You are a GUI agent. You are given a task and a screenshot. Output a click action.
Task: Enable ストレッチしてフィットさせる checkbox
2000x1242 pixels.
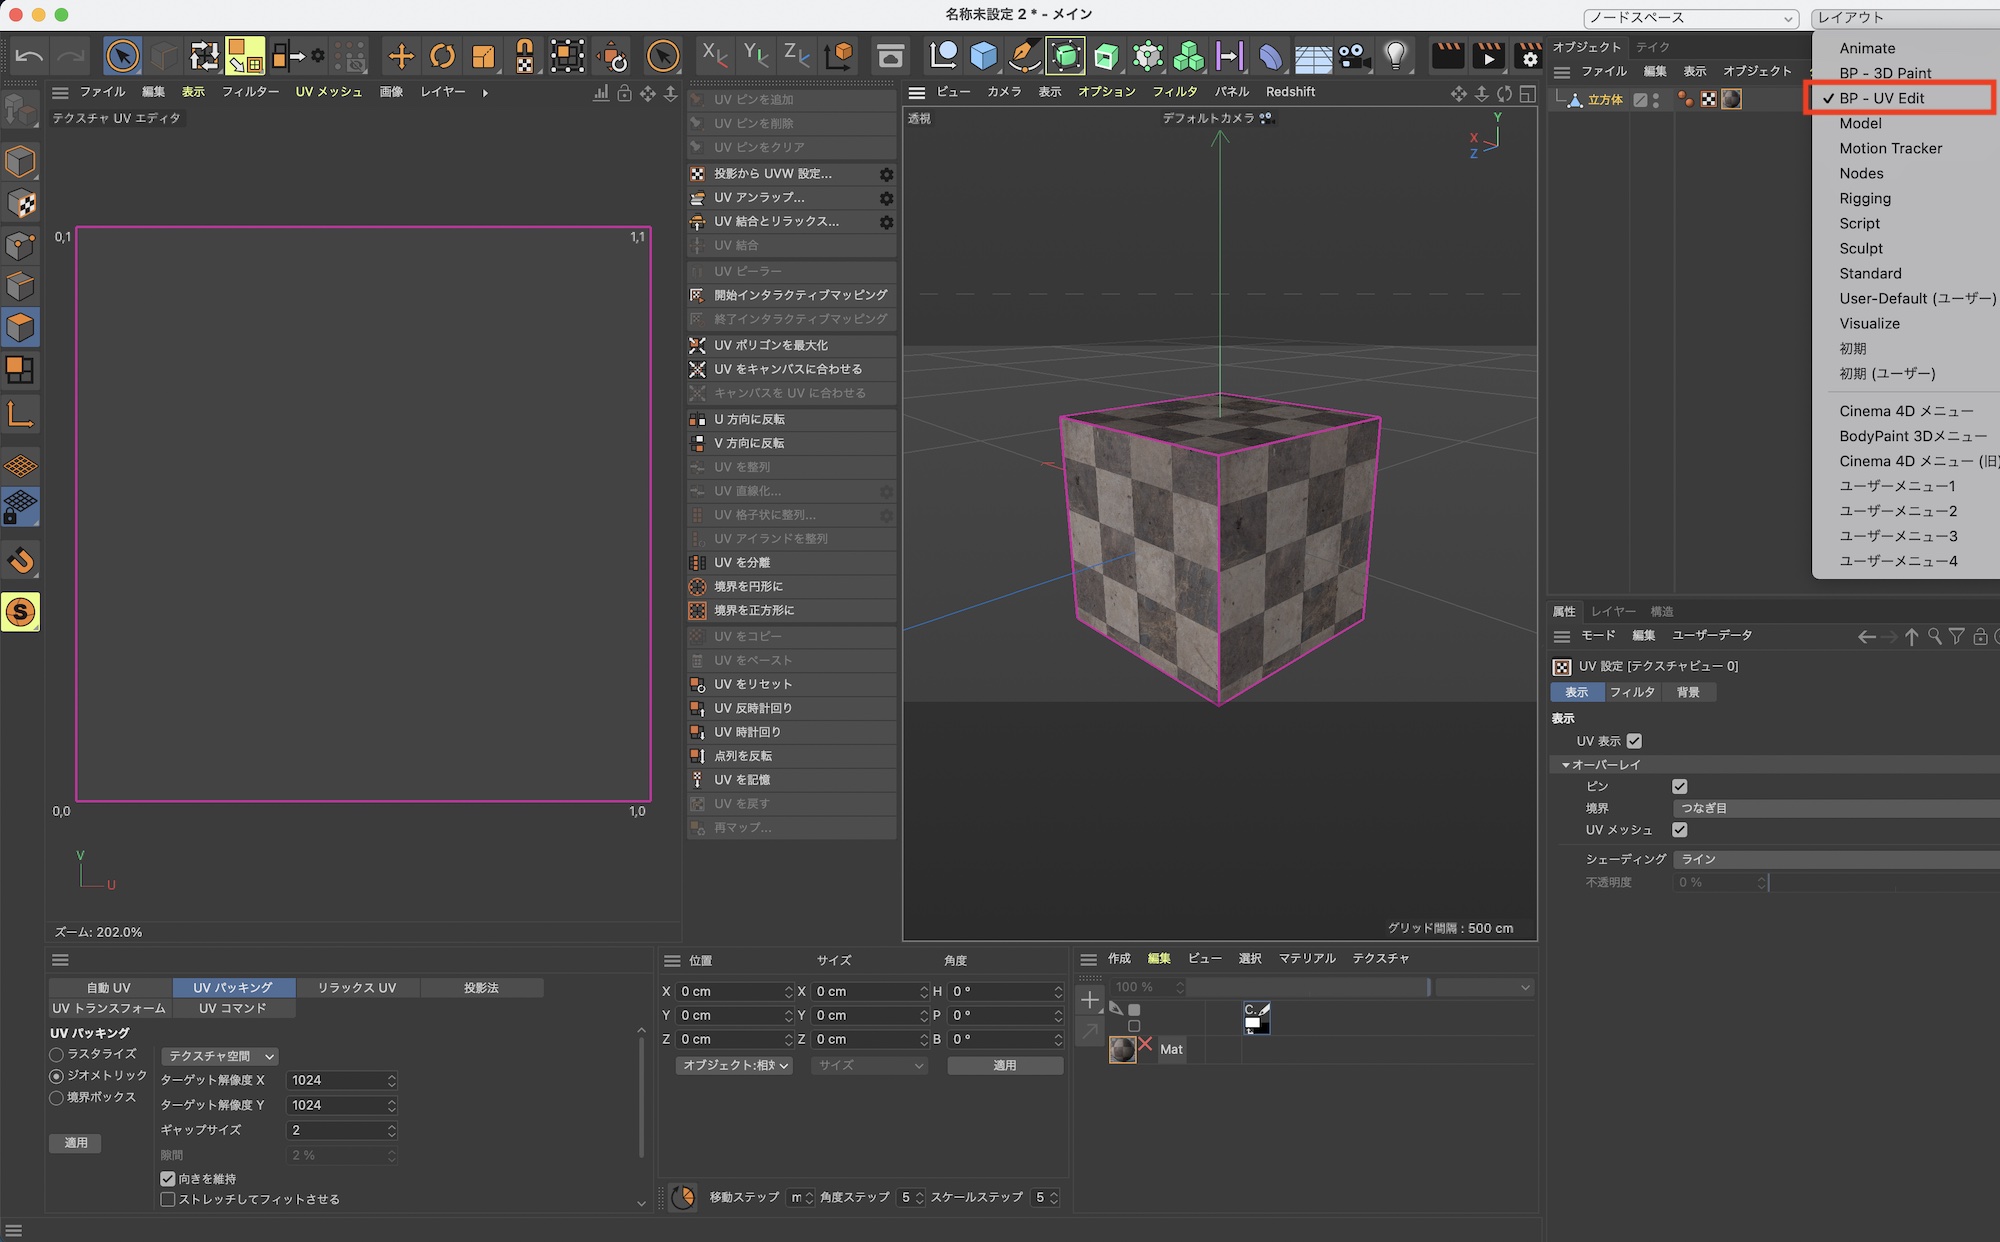coord(168,1199)
